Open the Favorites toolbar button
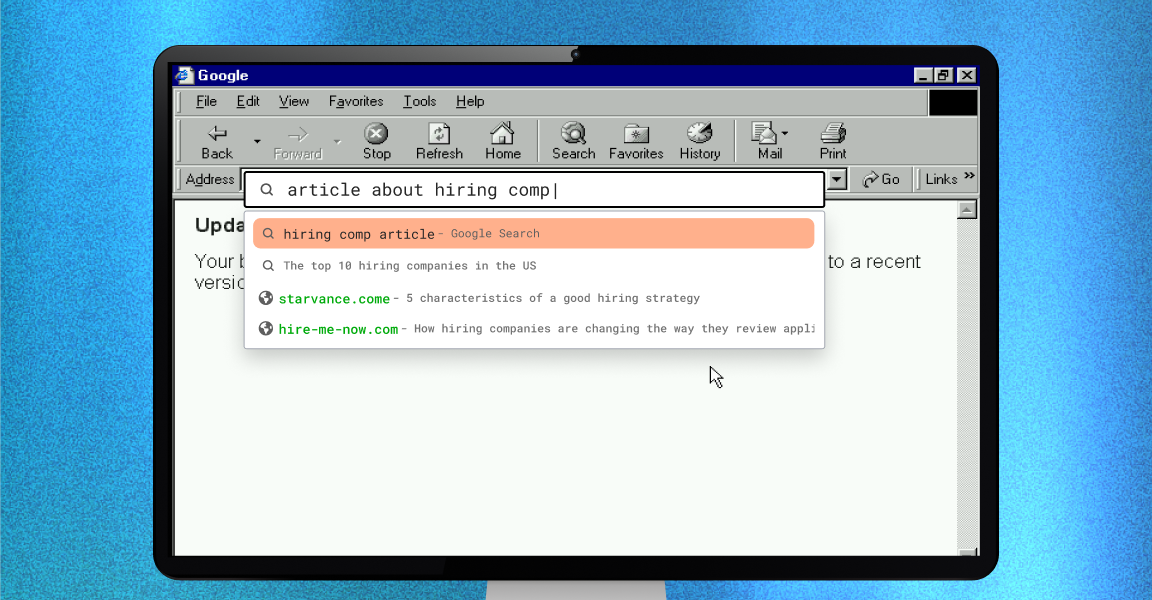Image resolution: width=1152 pixels, height=600 pixels. 636,142
